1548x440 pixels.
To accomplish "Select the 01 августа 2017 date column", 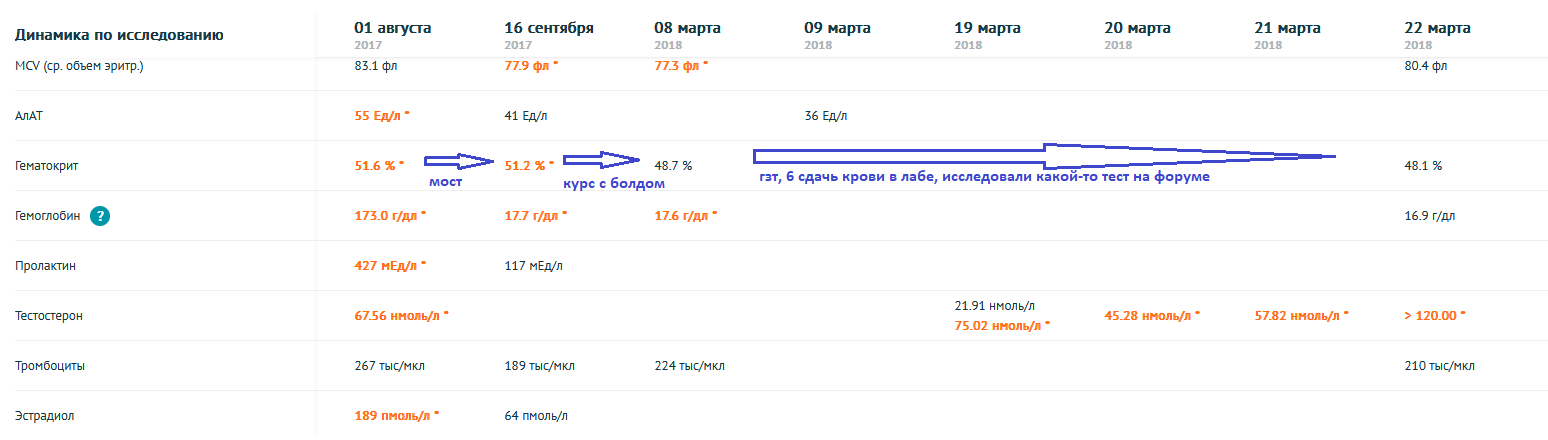I will click(x=393, y=33).
